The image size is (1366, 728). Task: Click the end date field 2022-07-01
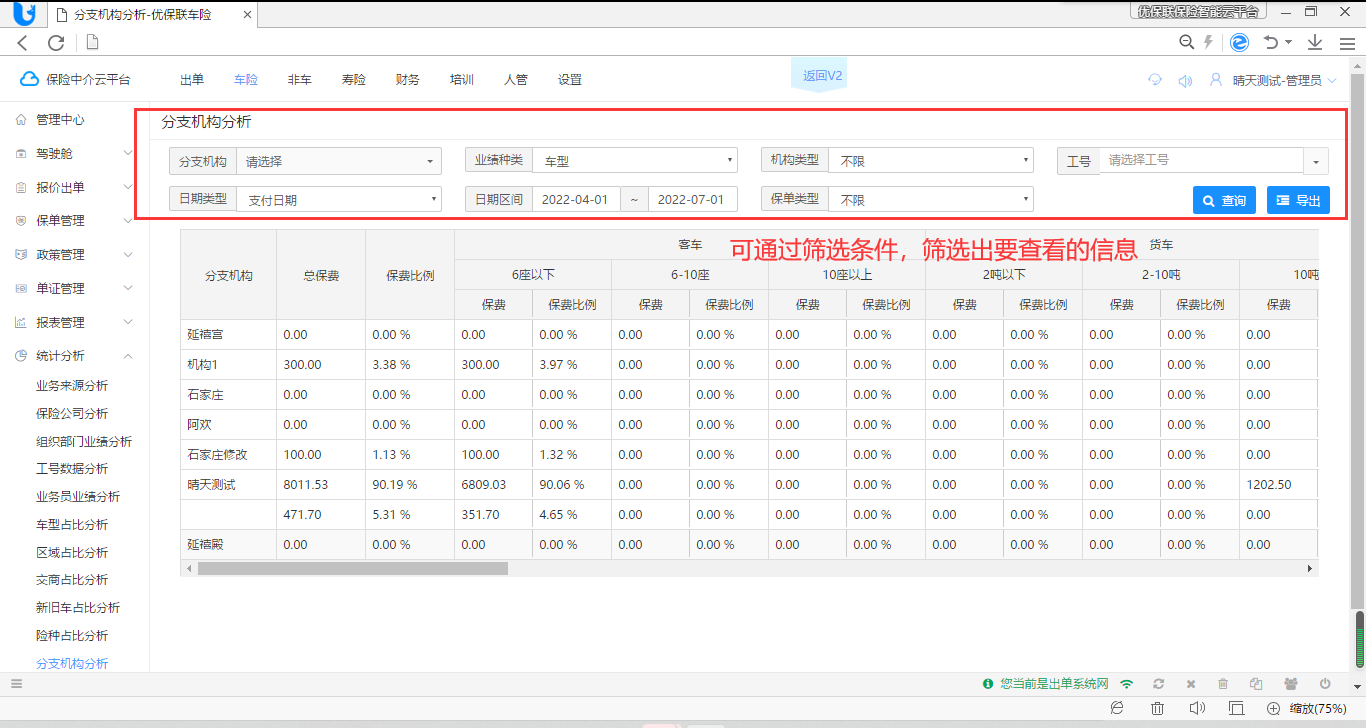(692, 200)
